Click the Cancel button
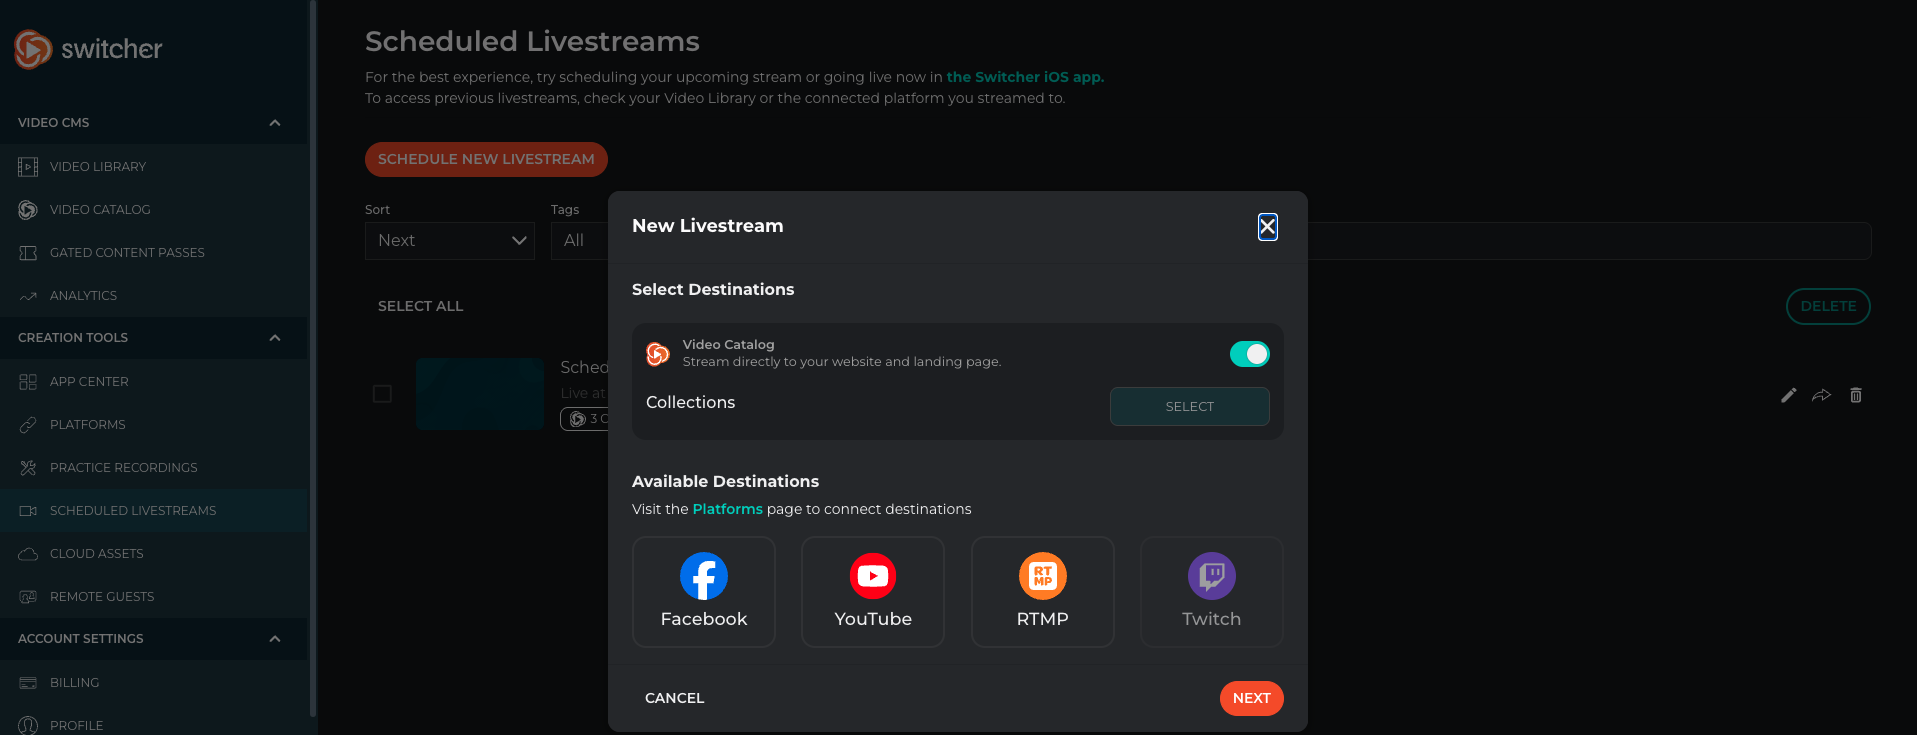 click(675, 698)
